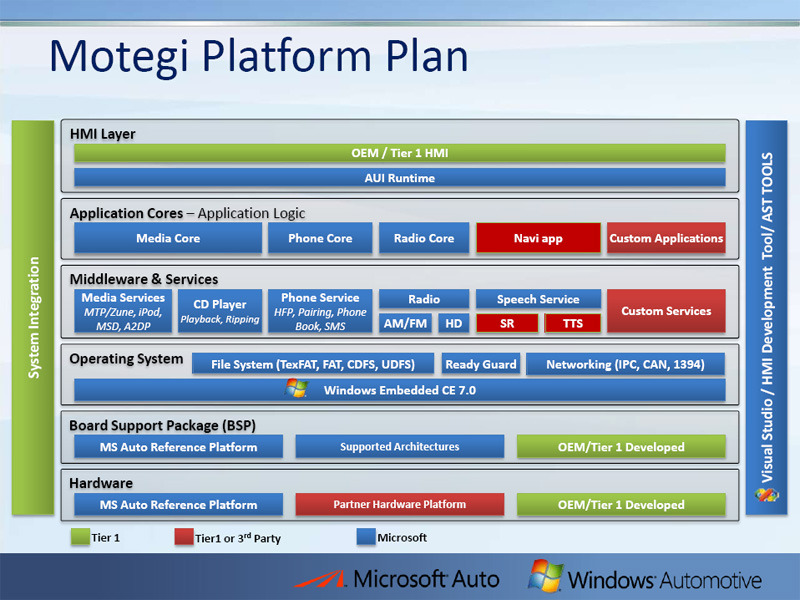Click the Windows flag logo beside Windows Embedded CE
The height and width of the screenshot is (600, 800).
point(296,389)
